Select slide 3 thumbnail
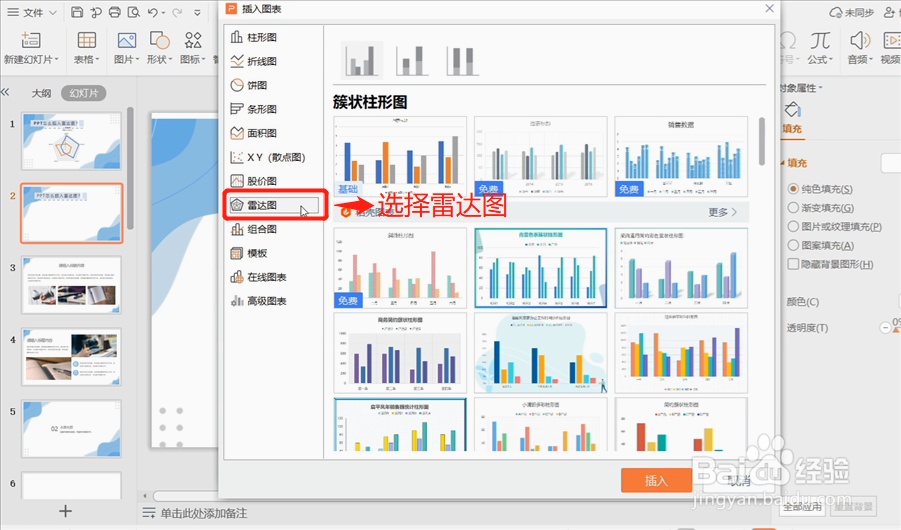The height and width of the screenshot is (530, 901). [72, 285]
